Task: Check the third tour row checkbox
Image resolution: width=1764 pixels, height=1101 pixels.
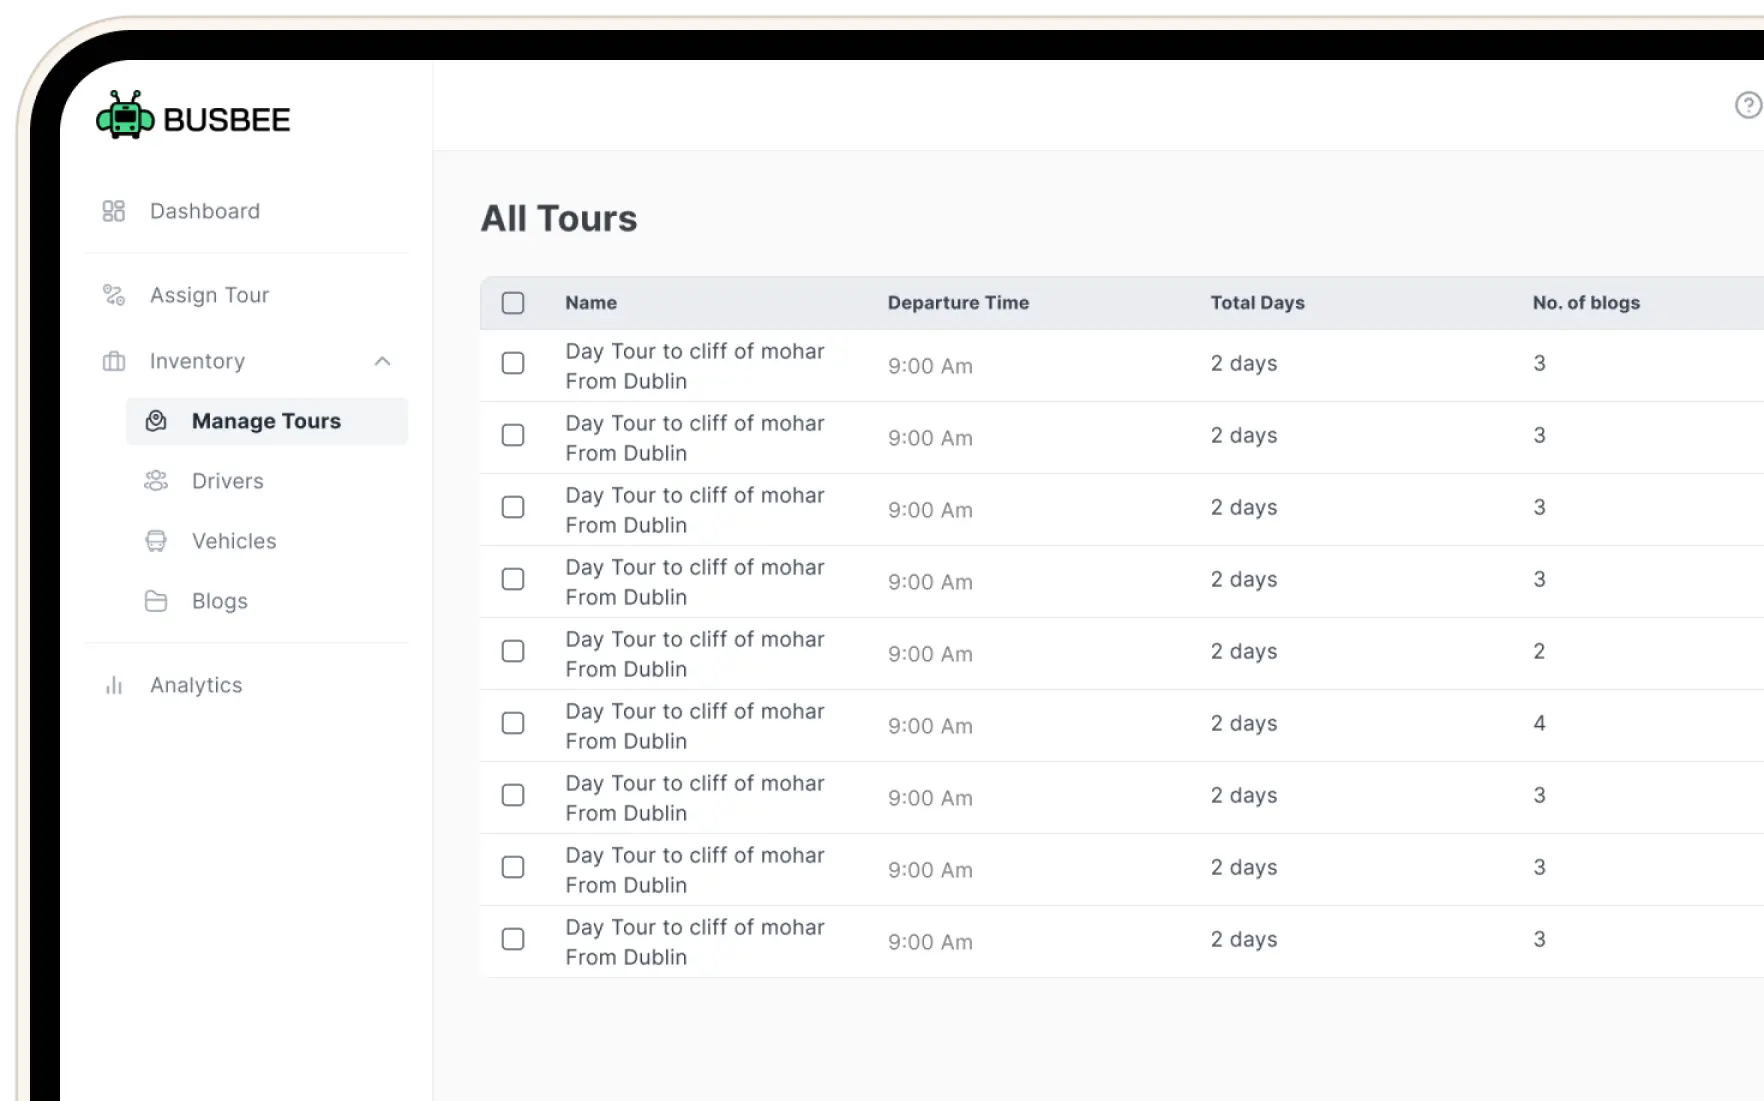Action: click(x=513, y=507)
